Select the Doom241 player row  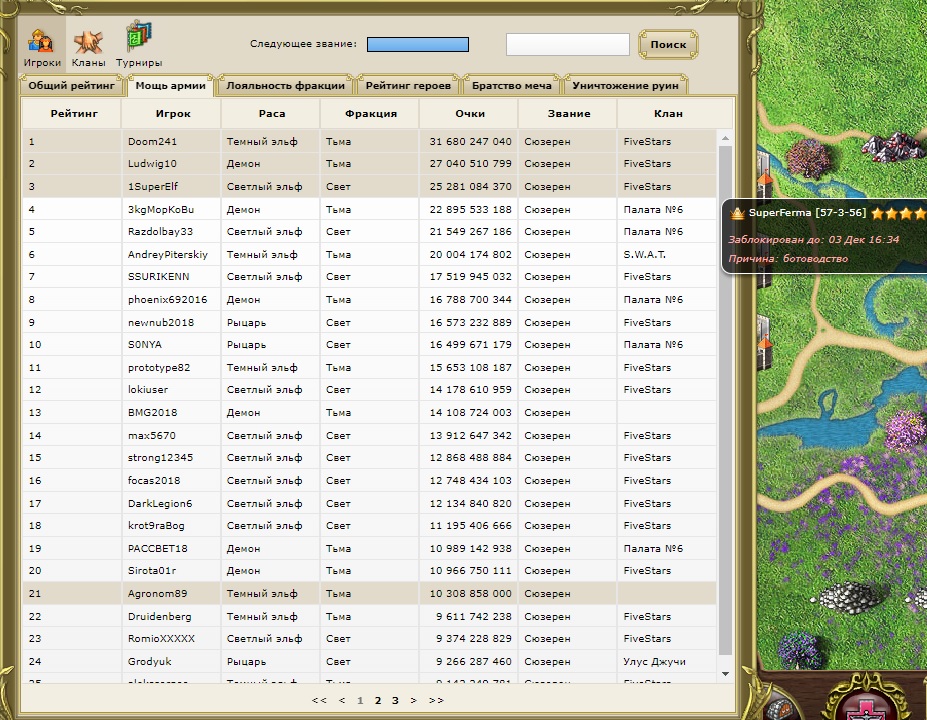[152, 142]
